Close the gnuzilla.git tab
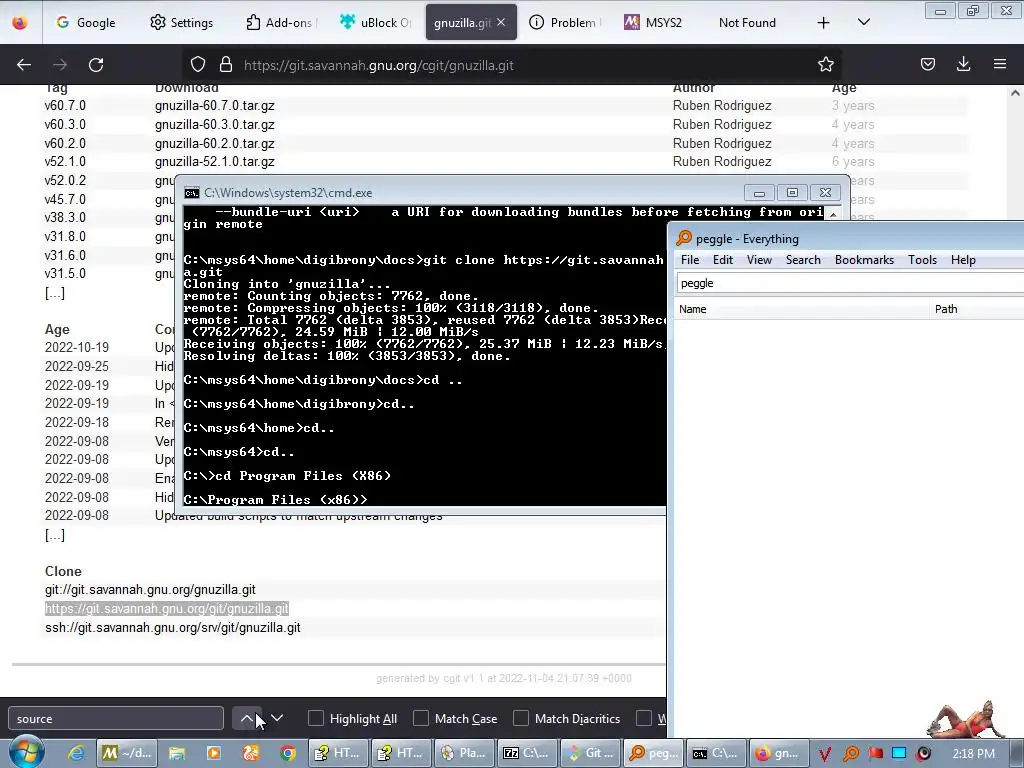Viewport: 1024px width, 768px height. point(501,22)
